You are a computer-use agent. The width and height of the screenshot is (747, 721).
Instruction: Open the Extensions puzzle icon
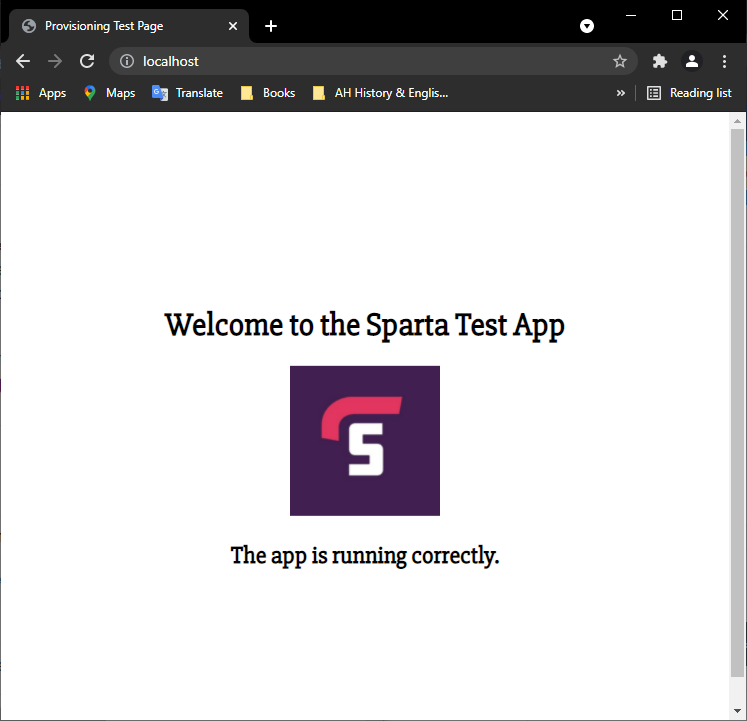click(x=659, y=61)
